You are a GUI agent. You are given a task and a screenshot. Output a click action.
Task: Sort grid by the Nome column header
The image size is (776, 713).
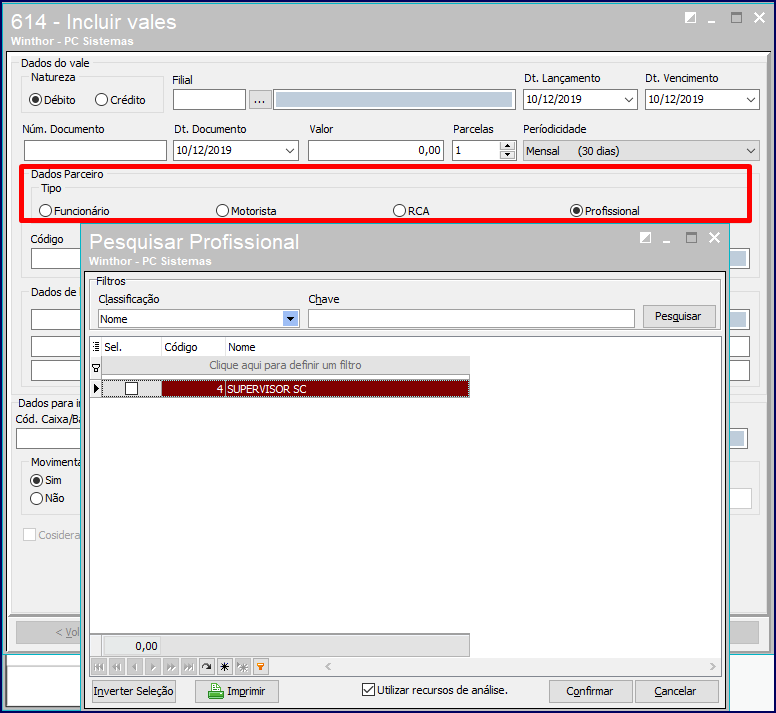(x=347, y=347)
